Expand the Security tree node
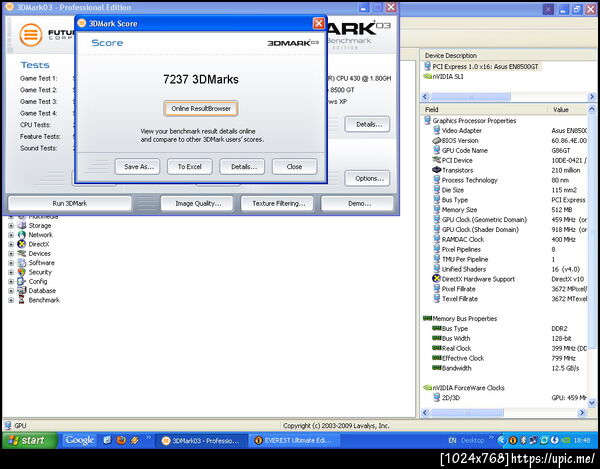The height and width of the screenshot is (469, 600). click(11, 272)
